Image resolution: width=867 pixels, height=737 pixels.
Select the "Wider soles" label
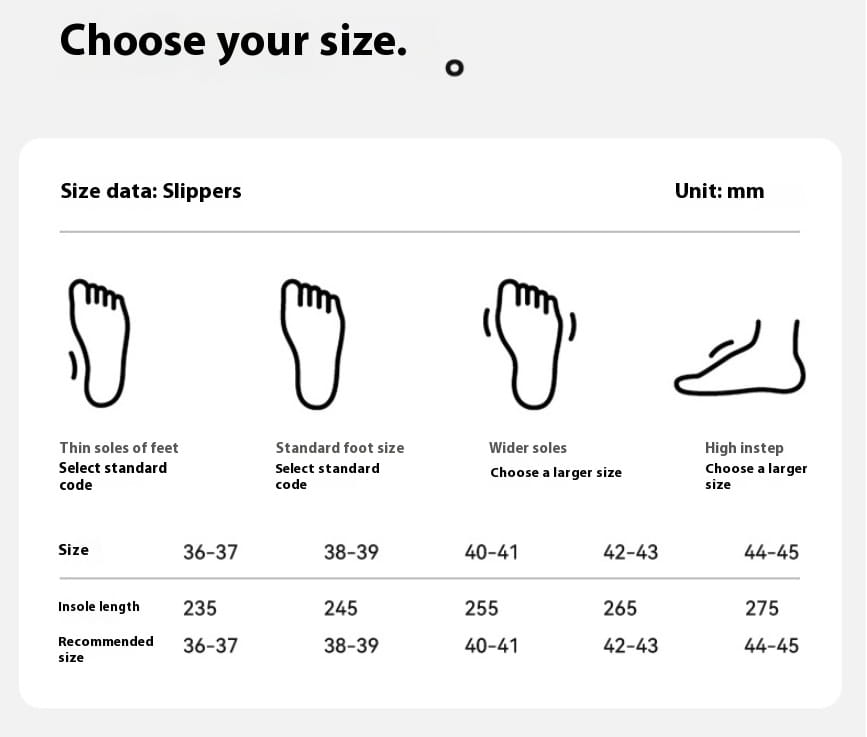click(528, 447)
